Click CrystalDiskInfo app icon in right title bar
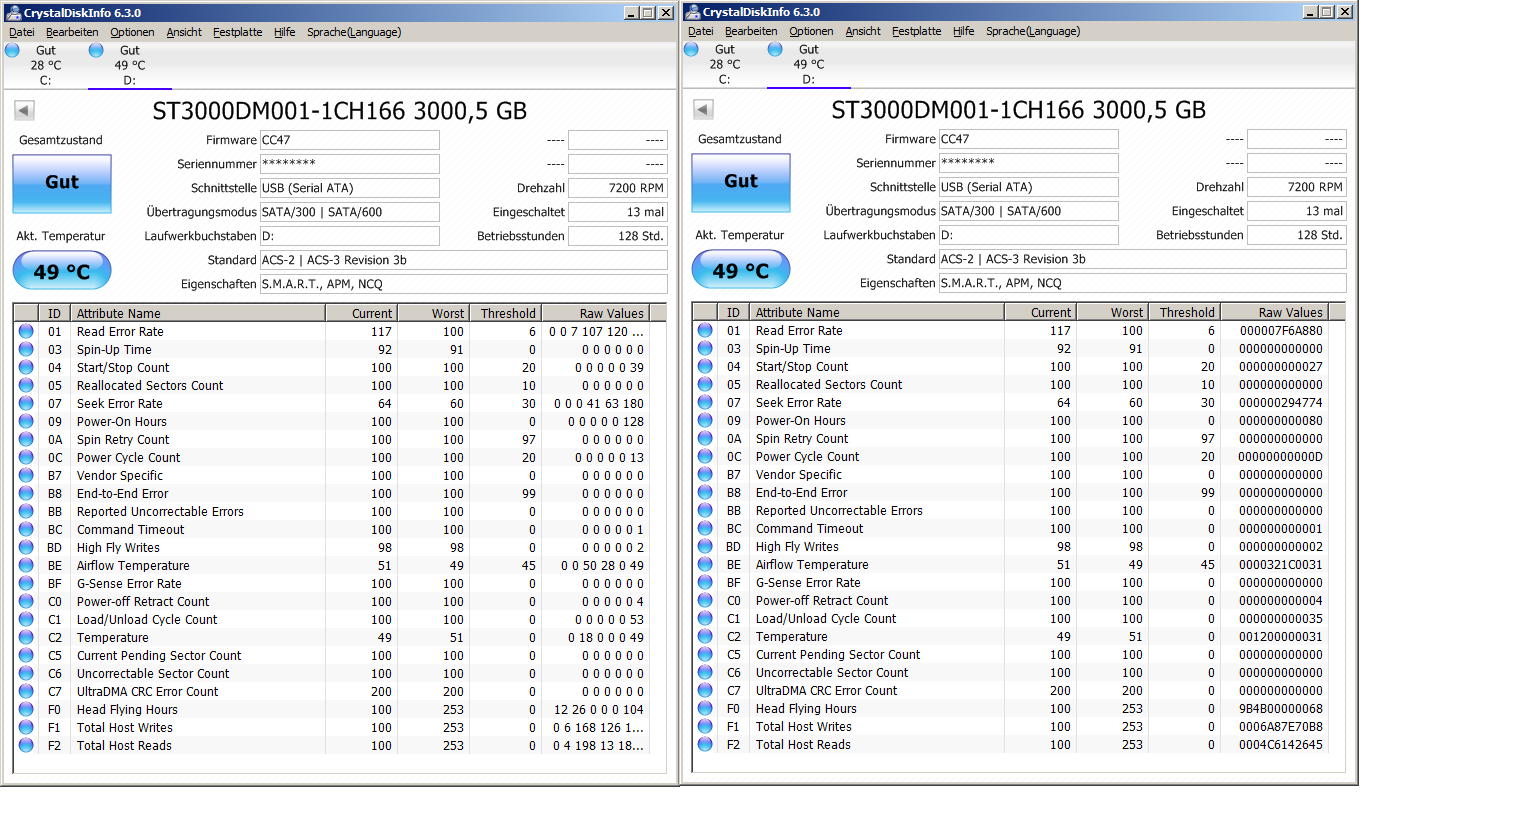 point(692,12)
